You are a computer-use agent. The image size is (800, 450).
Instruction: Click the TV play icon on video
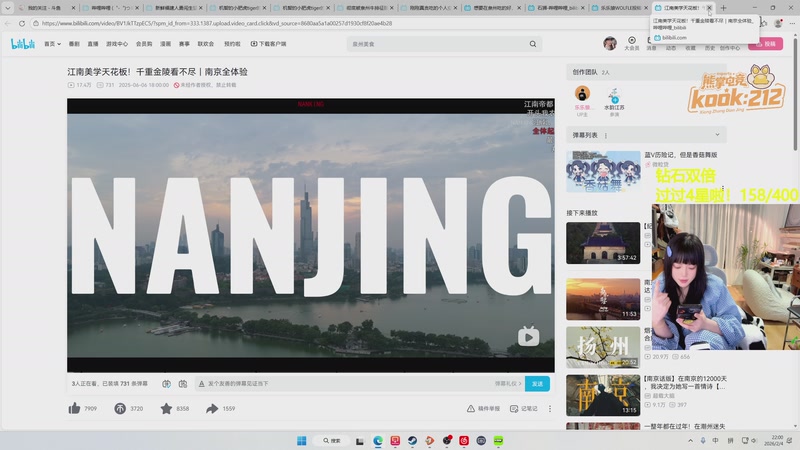pos(529,337)
